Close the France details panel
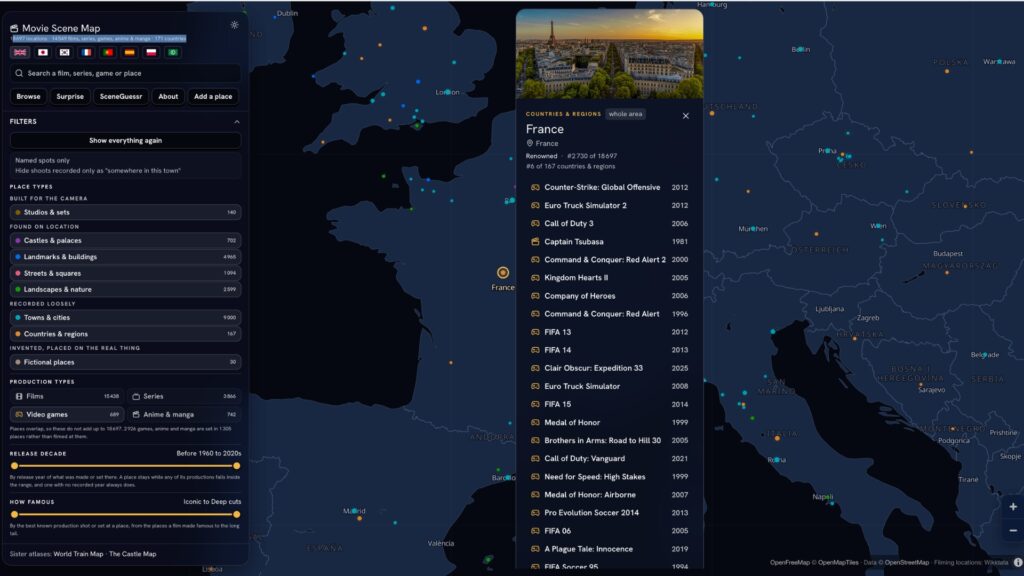This screenshot has width=1024, height=576. 686,116
